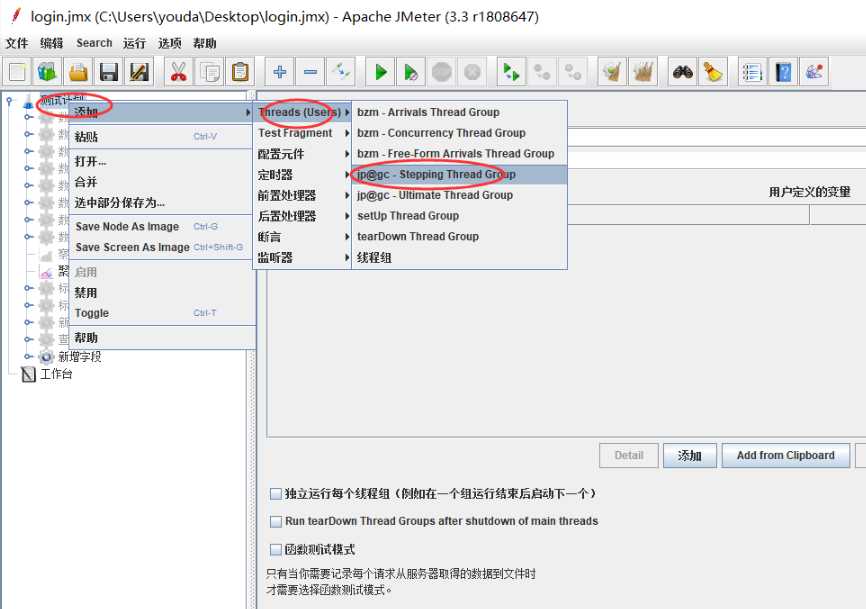Collapse the root test plan tree node
This screenshot has height=609, width=866.
[9, 100]
